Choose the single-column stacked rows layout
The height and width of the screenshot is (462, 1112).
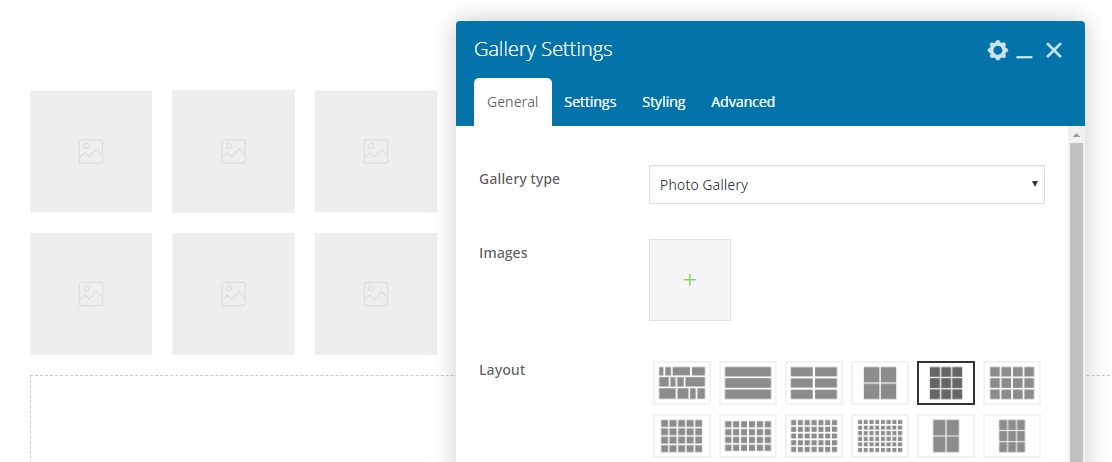click(x=747, y=382)
